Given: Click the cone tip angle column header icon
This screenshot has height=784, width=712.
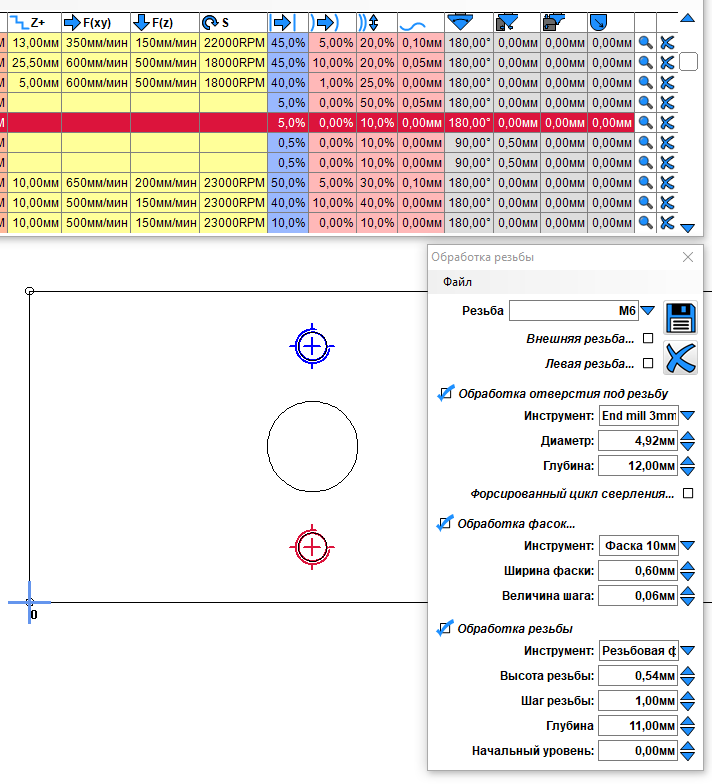Looking at the screenshot, I should pyautogui.click(x=460, y=22).
